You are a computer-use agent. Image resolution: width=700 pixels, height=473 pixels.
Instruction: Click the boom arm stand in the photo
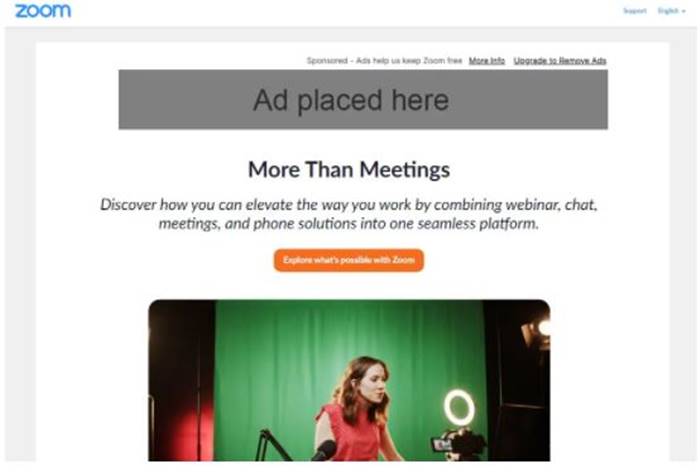(x=273, y=445)
